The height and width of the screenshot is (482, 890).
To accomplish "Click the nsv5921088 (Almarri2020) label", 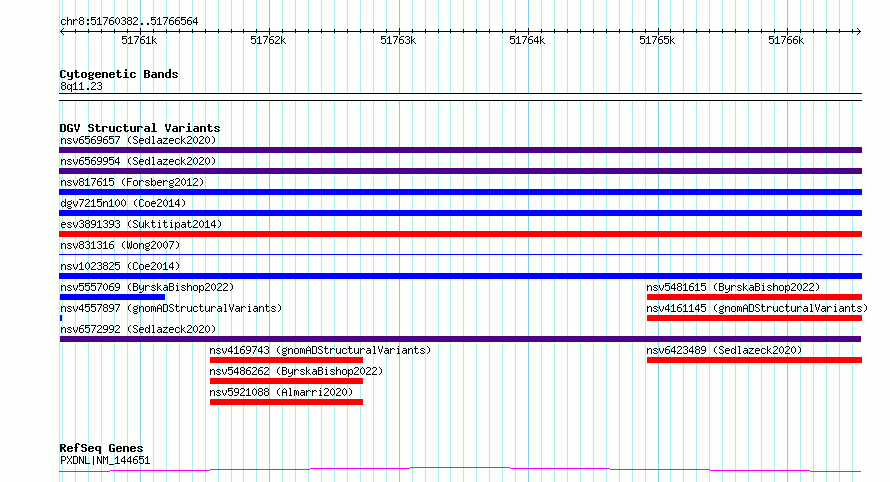I will [x=281, y=392].
